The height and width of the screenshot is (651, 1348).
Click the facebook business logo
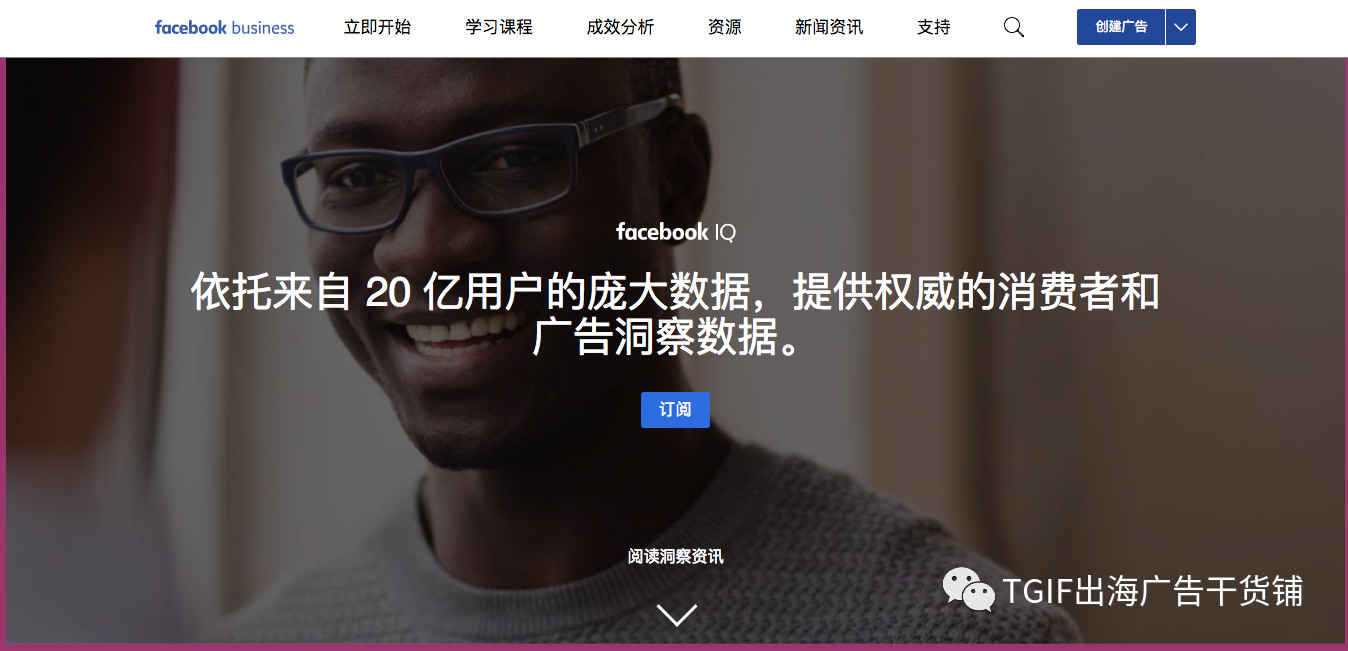[x=225, y=28]
